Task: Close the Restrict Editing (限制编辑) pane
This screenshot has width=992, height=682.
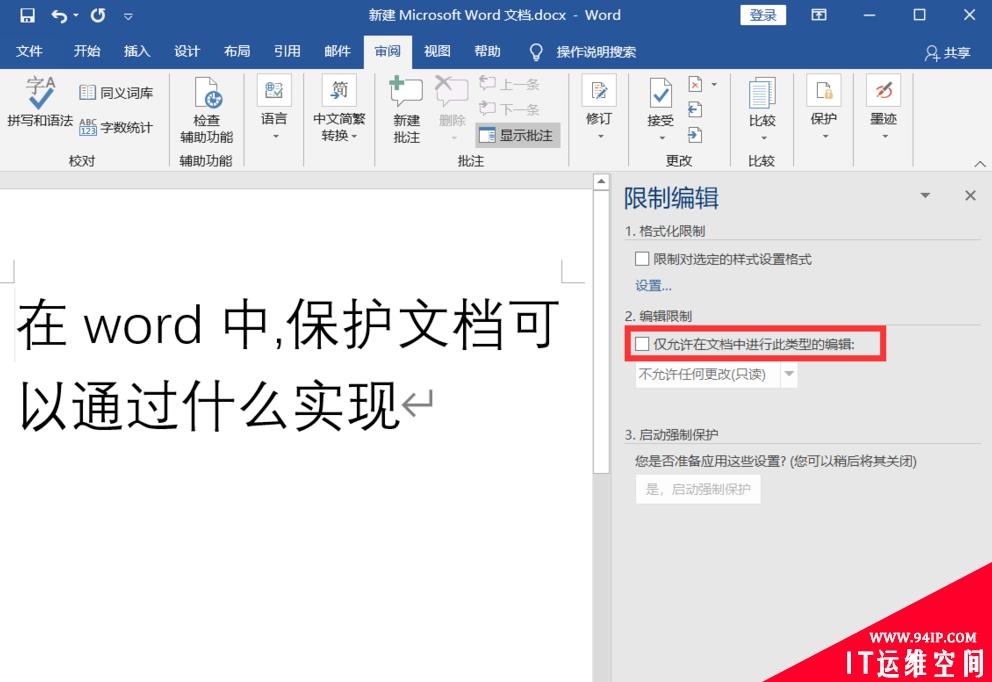Action: coord(970,195)
